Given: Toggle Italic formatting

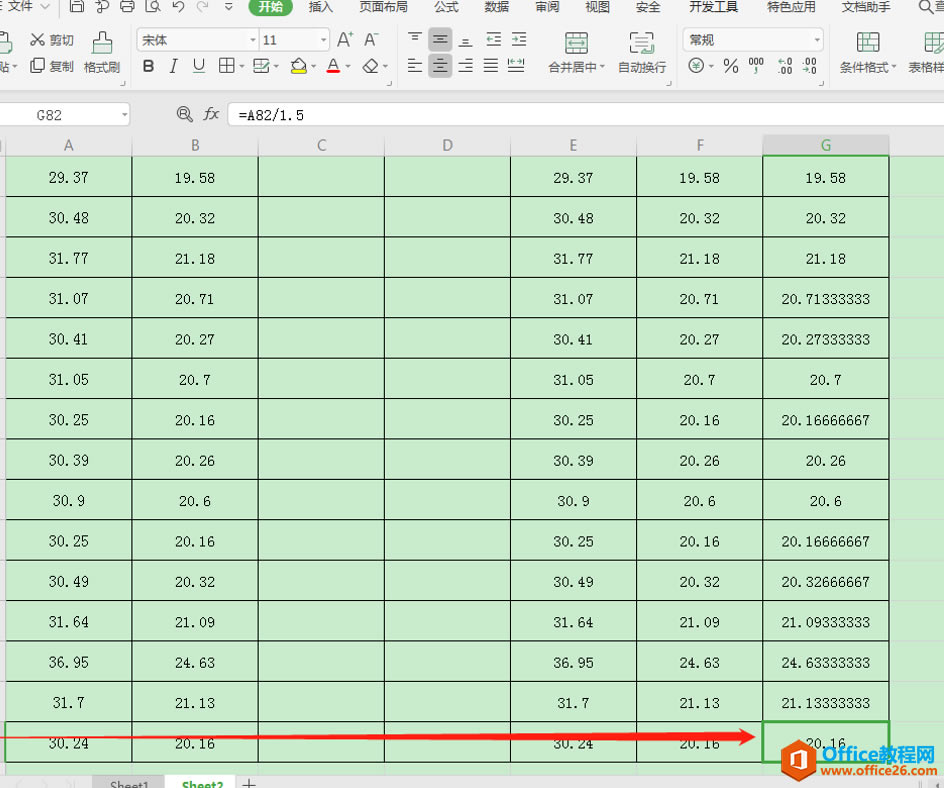Looking at the screenshot, I should pos(173,66).
